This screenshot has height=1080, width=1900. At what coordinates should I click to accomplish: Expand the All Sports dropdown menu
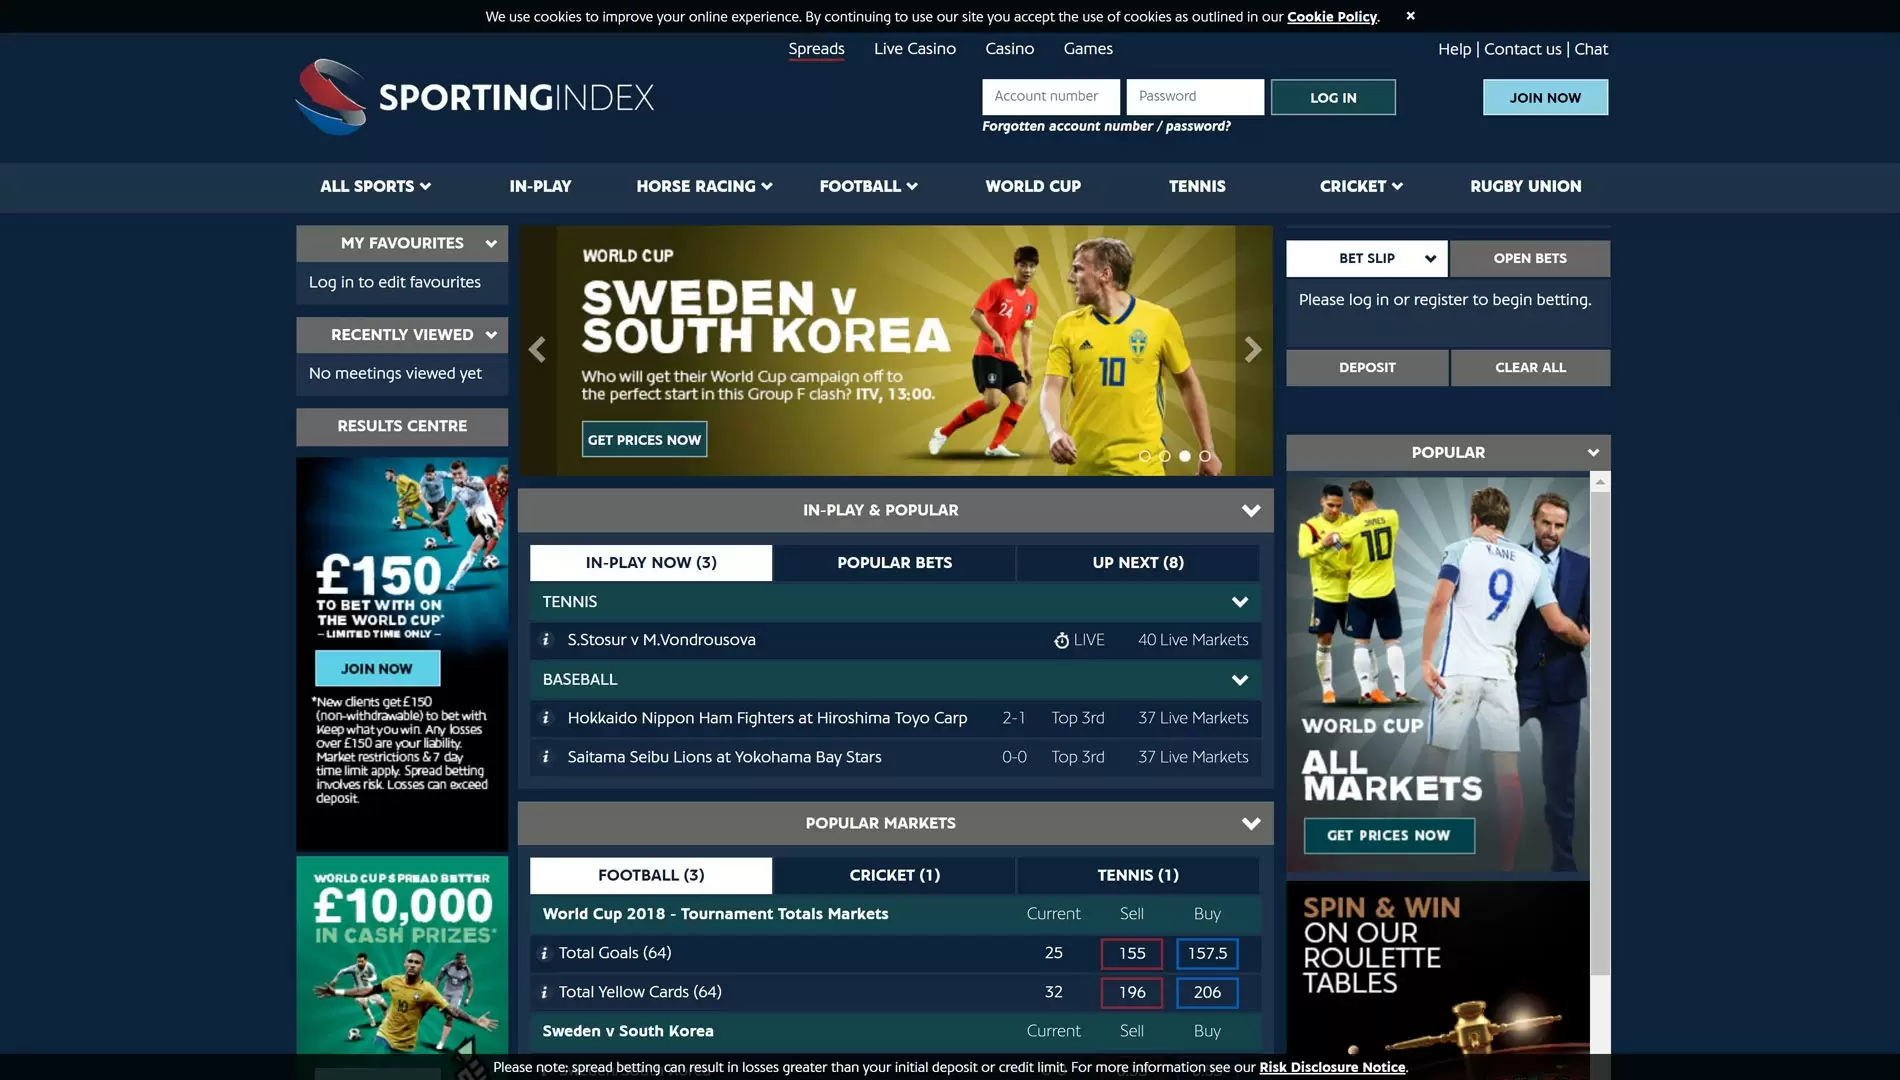point(376,186)
